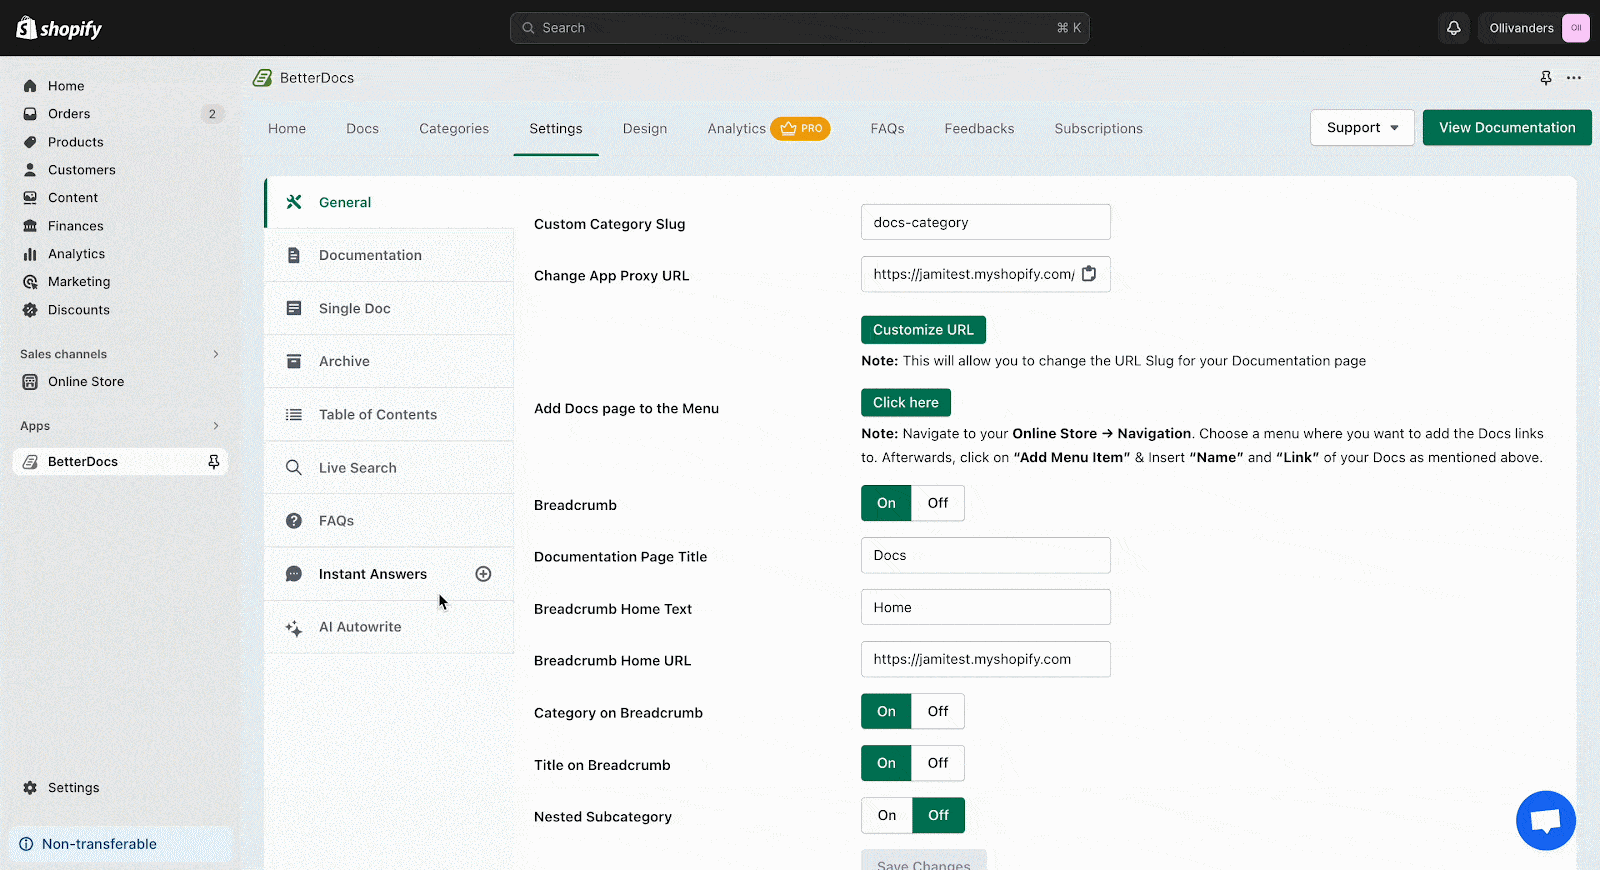Set Category on Breadcrumb to Off
Viewport: 1600px width, 870px height.
point(938,711)
